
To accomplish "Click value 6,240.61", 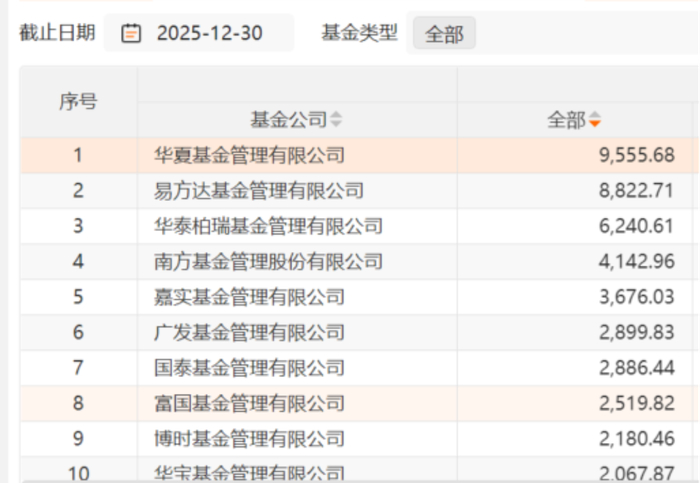I will point(636,226).
